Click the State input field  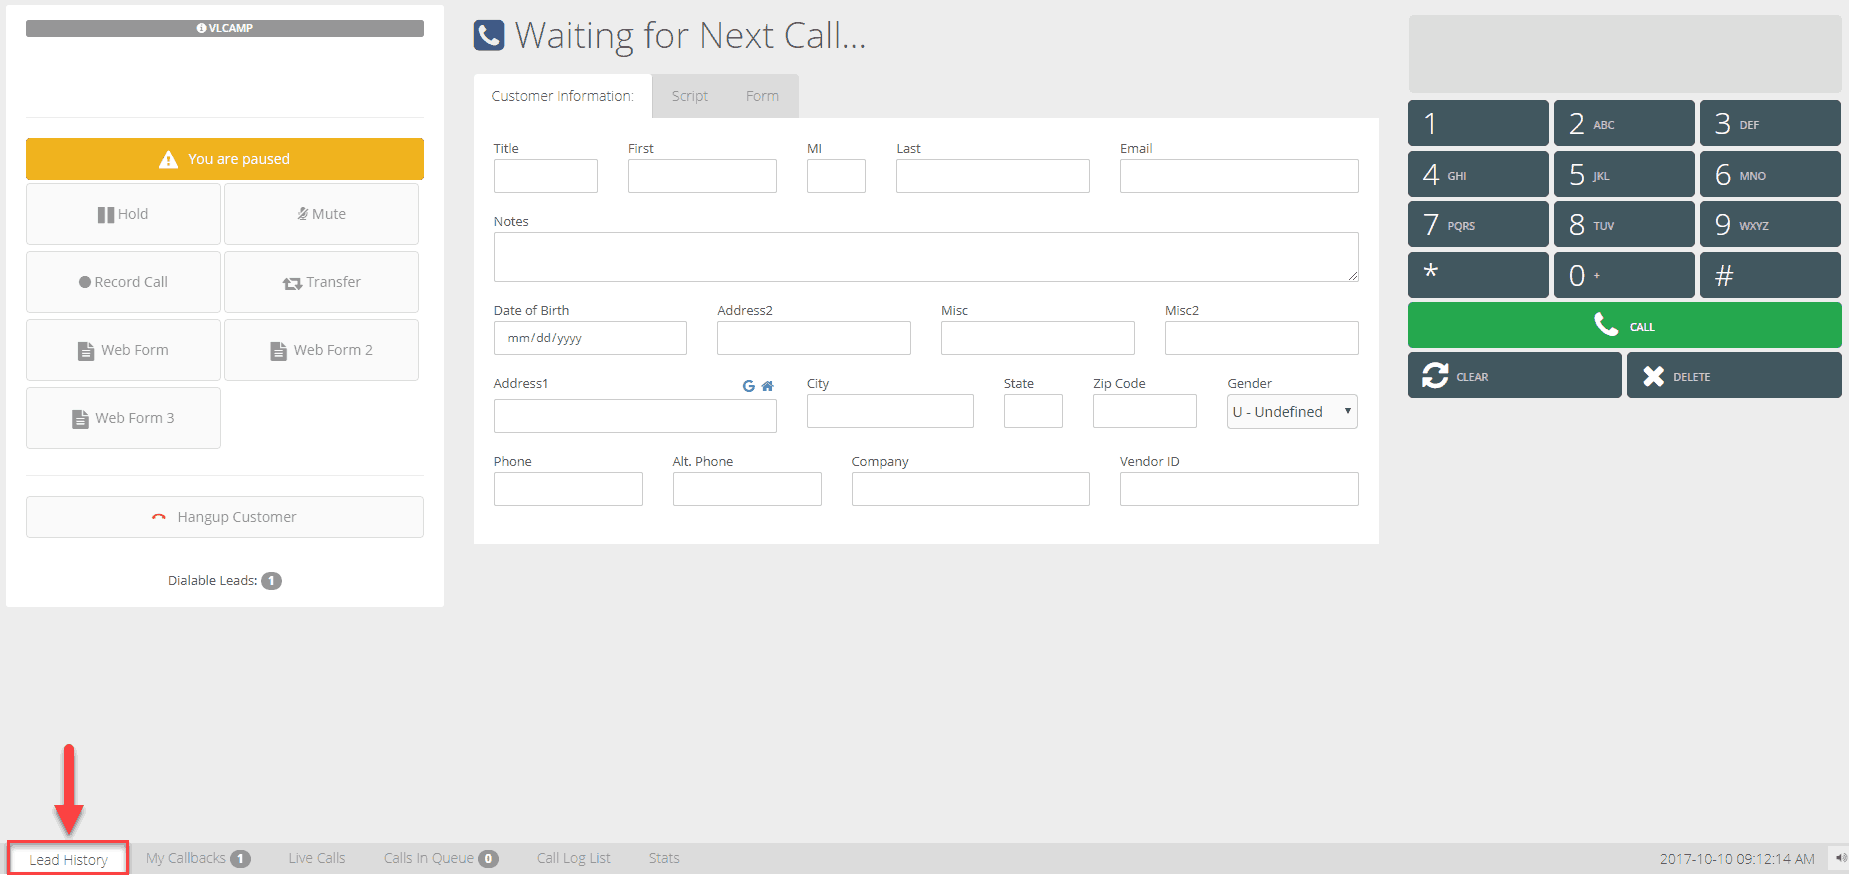click(x=1033, y=411)
